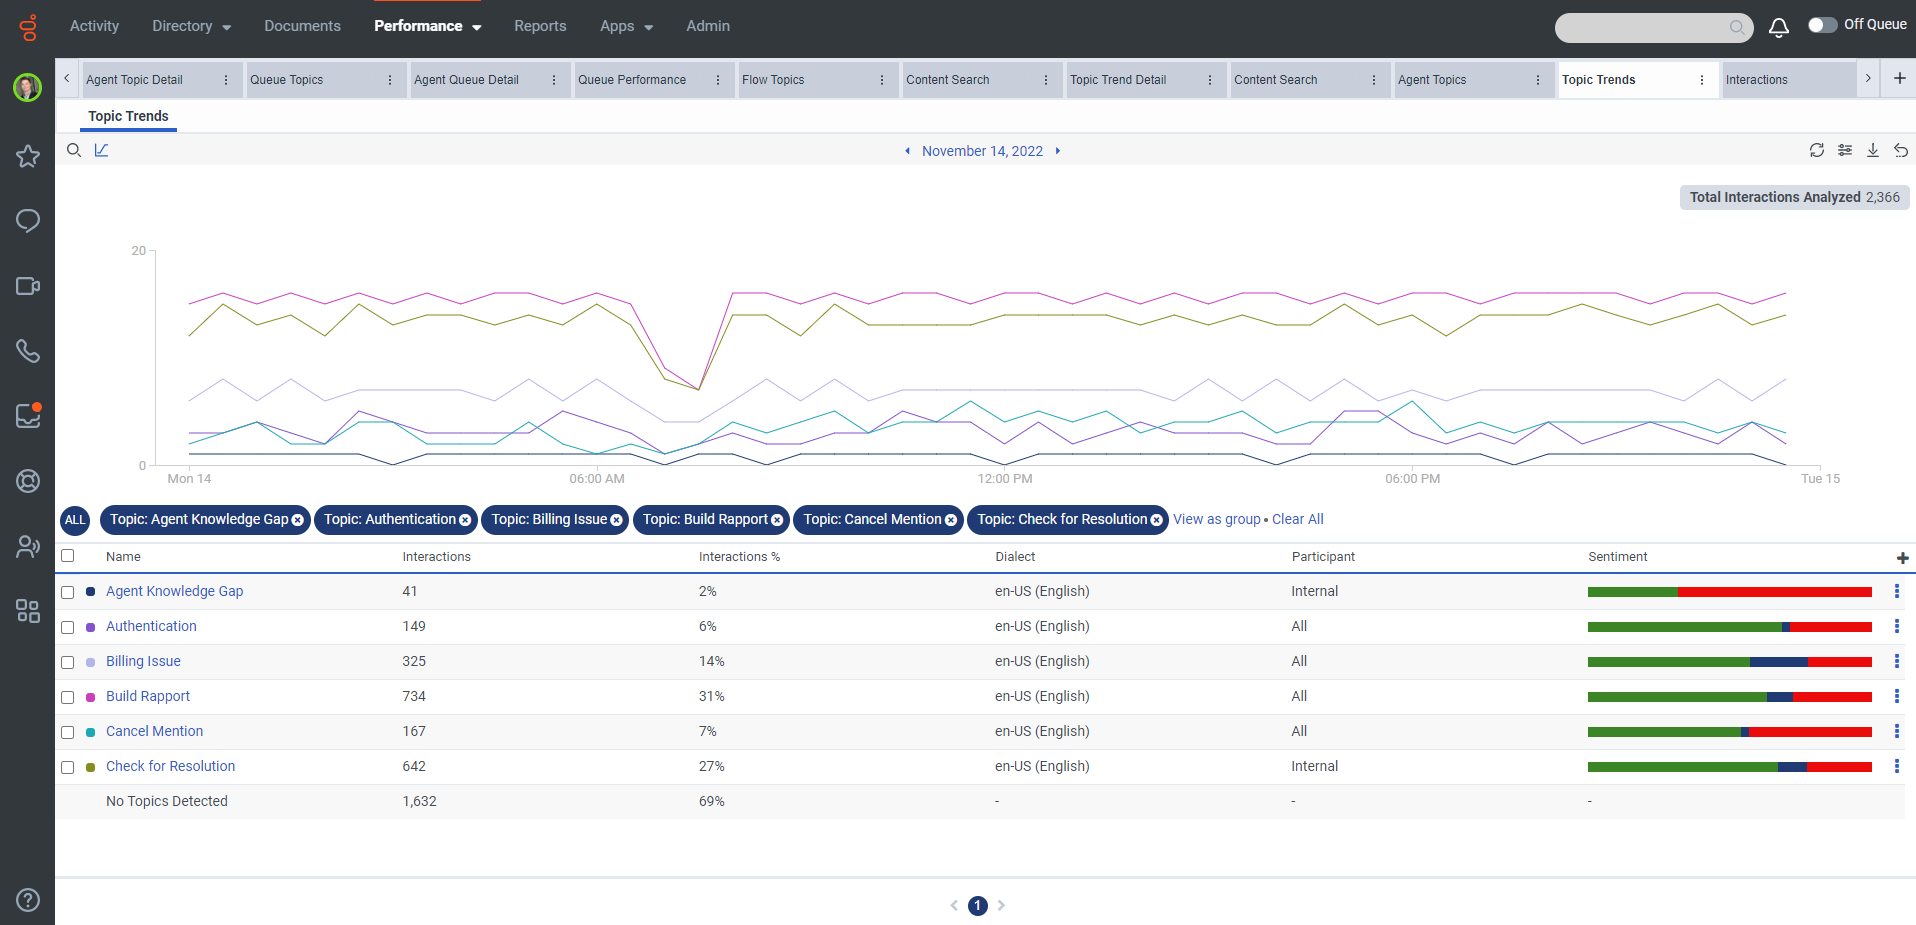Tick the select-all checkbox in header
This screenshot has width=1916, height=925.
pyautogui.click(x=68, y=556)
